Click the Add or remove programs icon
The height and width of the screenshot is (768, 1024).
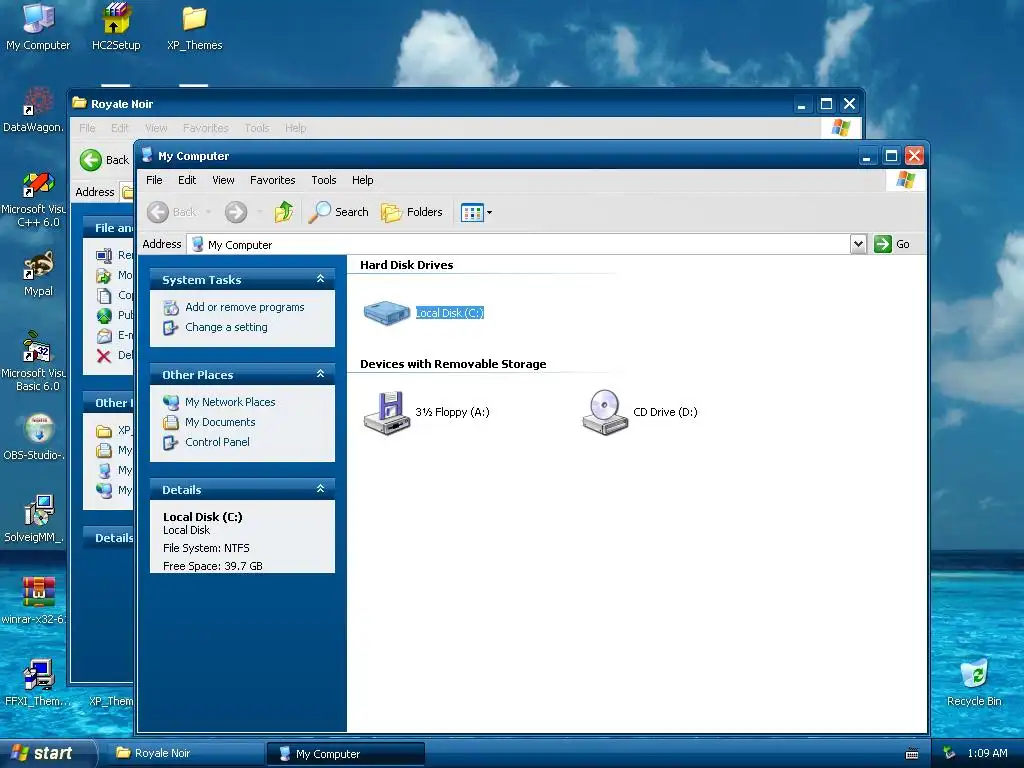coord(171,308)
